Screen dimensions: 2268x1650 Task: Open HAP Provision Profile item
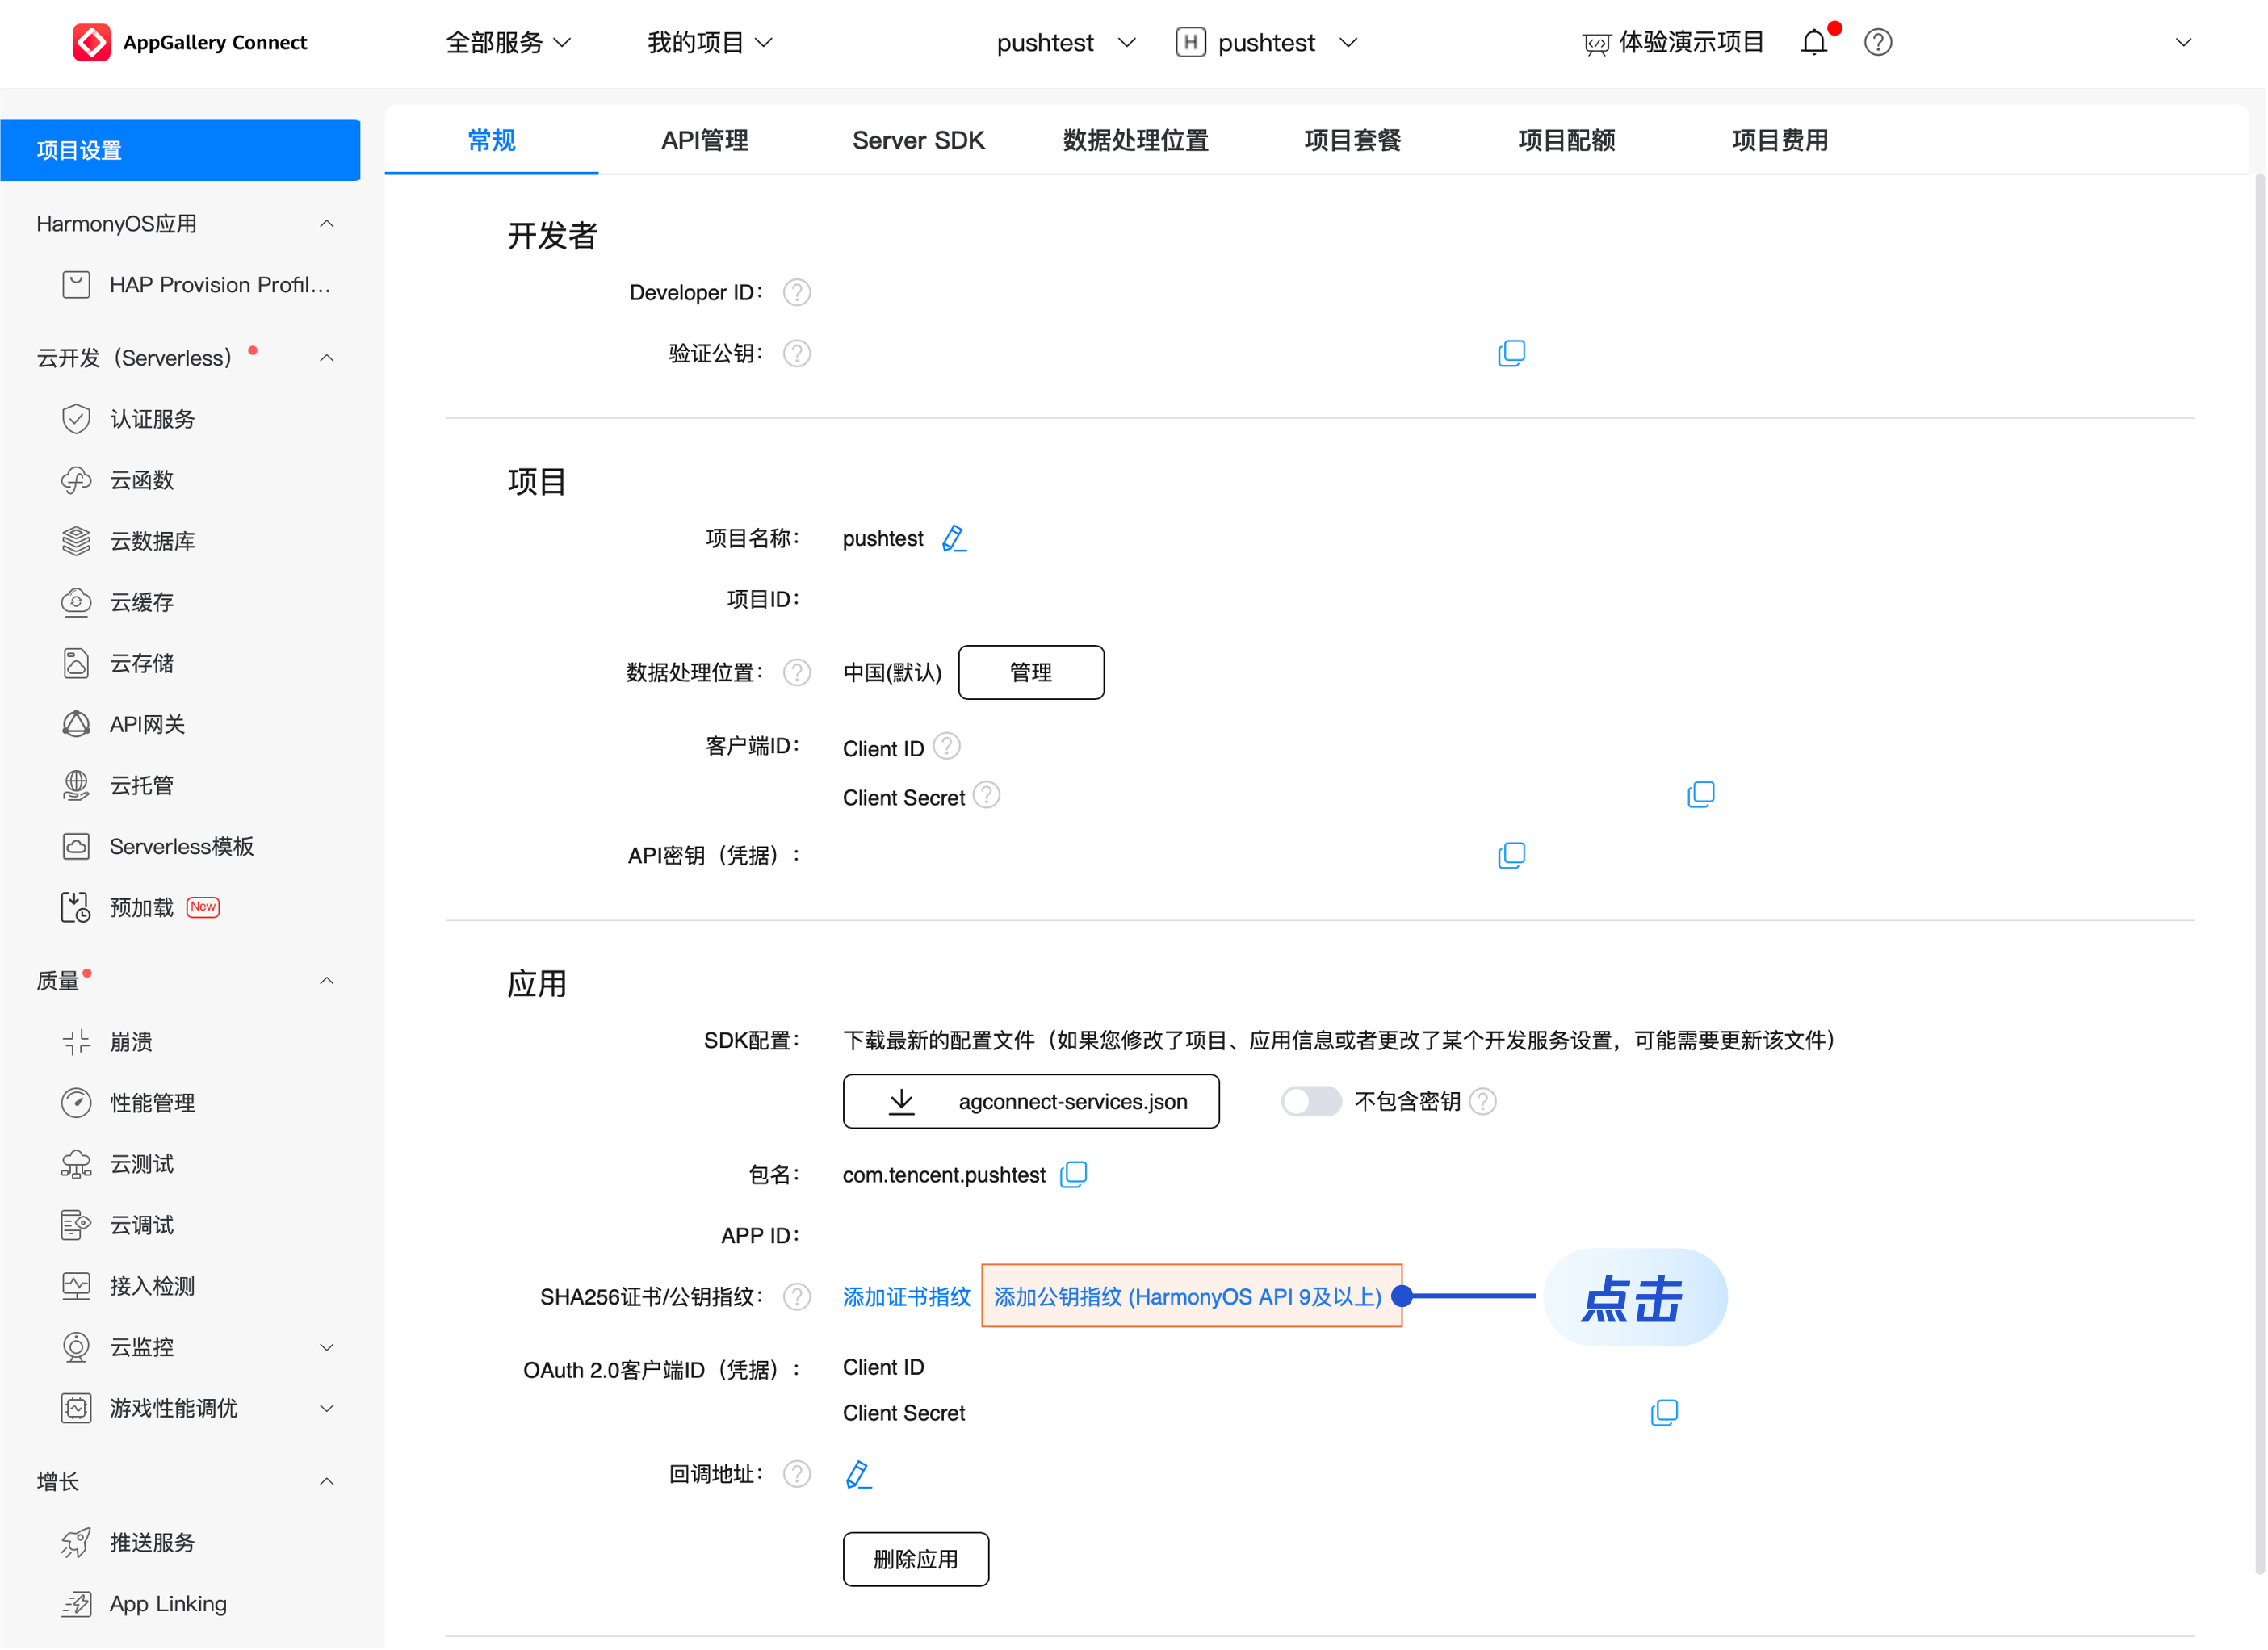[196, 285]
